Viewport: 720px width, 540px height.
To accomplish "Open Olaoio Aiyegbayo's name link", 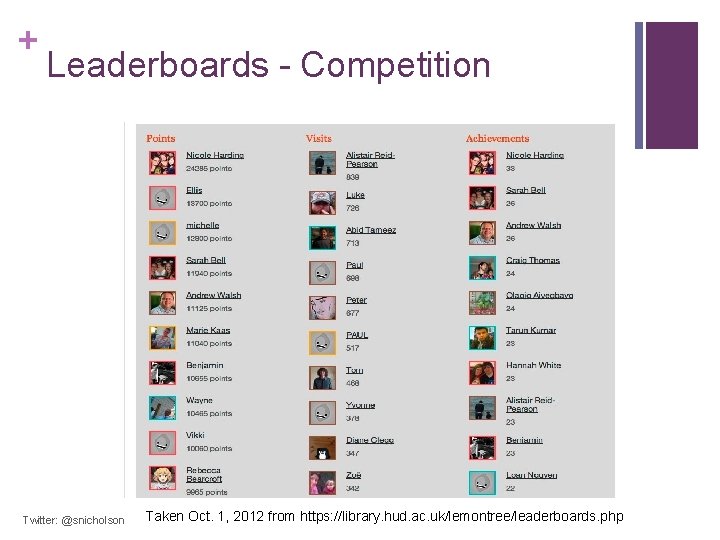I will 539,295.
